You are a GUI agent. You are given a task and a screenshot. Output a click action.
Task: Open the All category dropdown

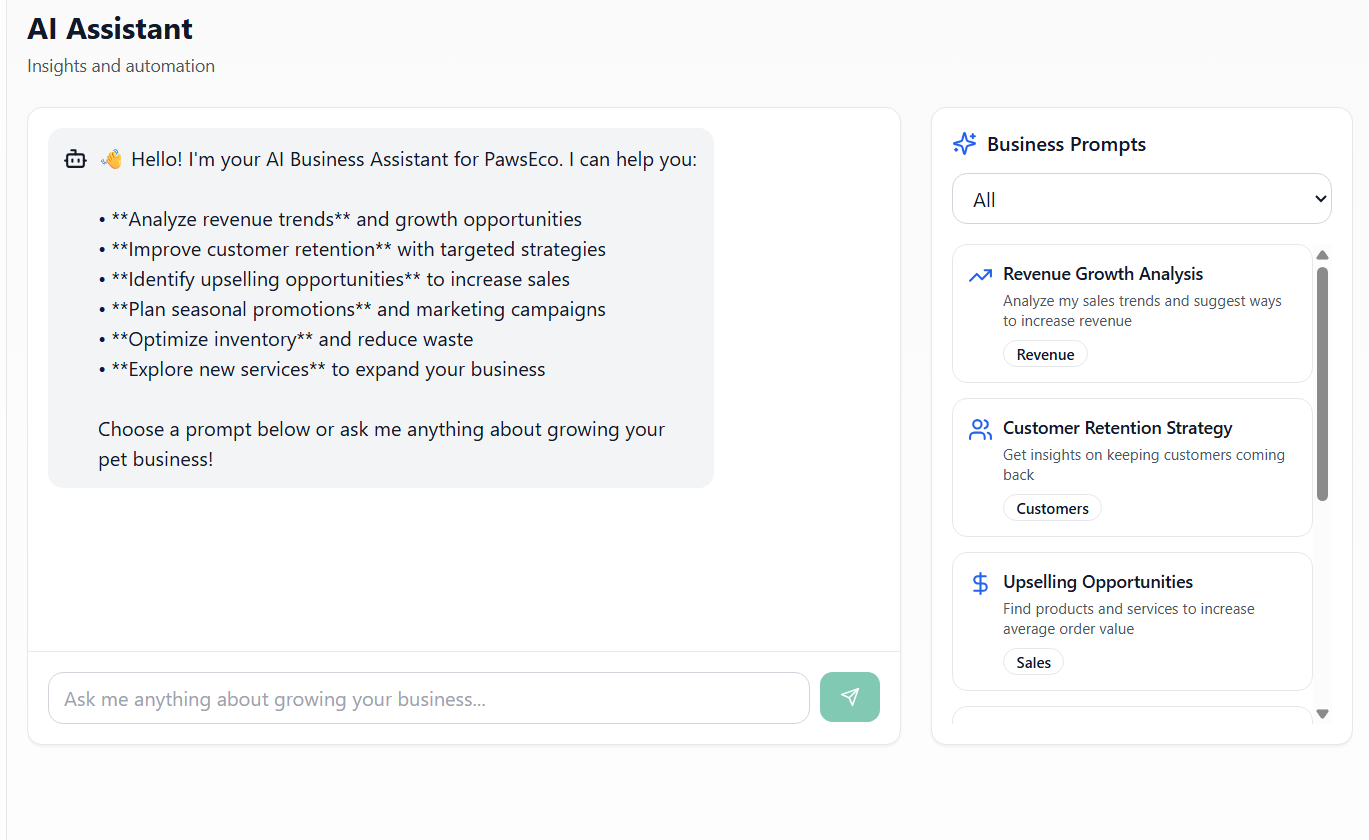(x=1141, y=199)
